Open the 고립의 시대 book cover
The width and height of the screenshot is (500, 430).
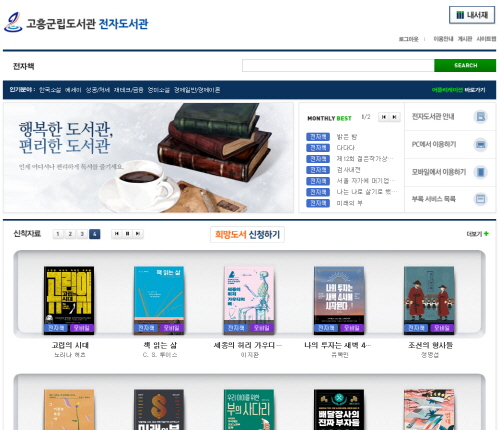coord(69,300)
